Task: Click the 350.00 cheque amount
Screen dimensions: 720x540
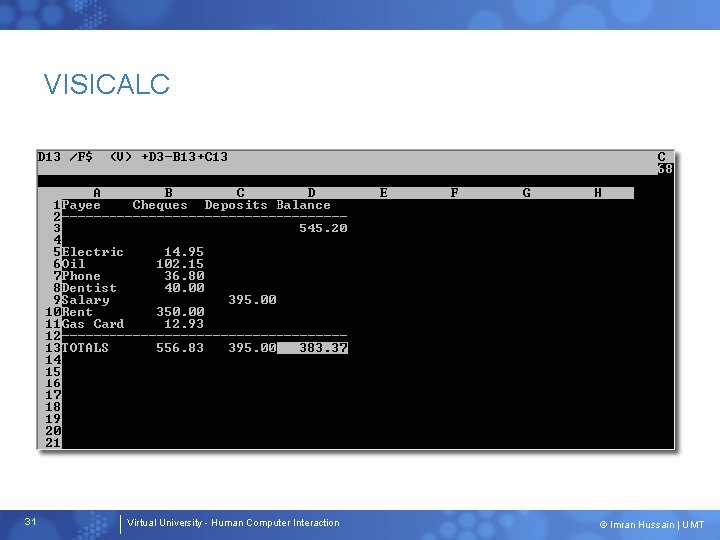Action: (180, 312)
